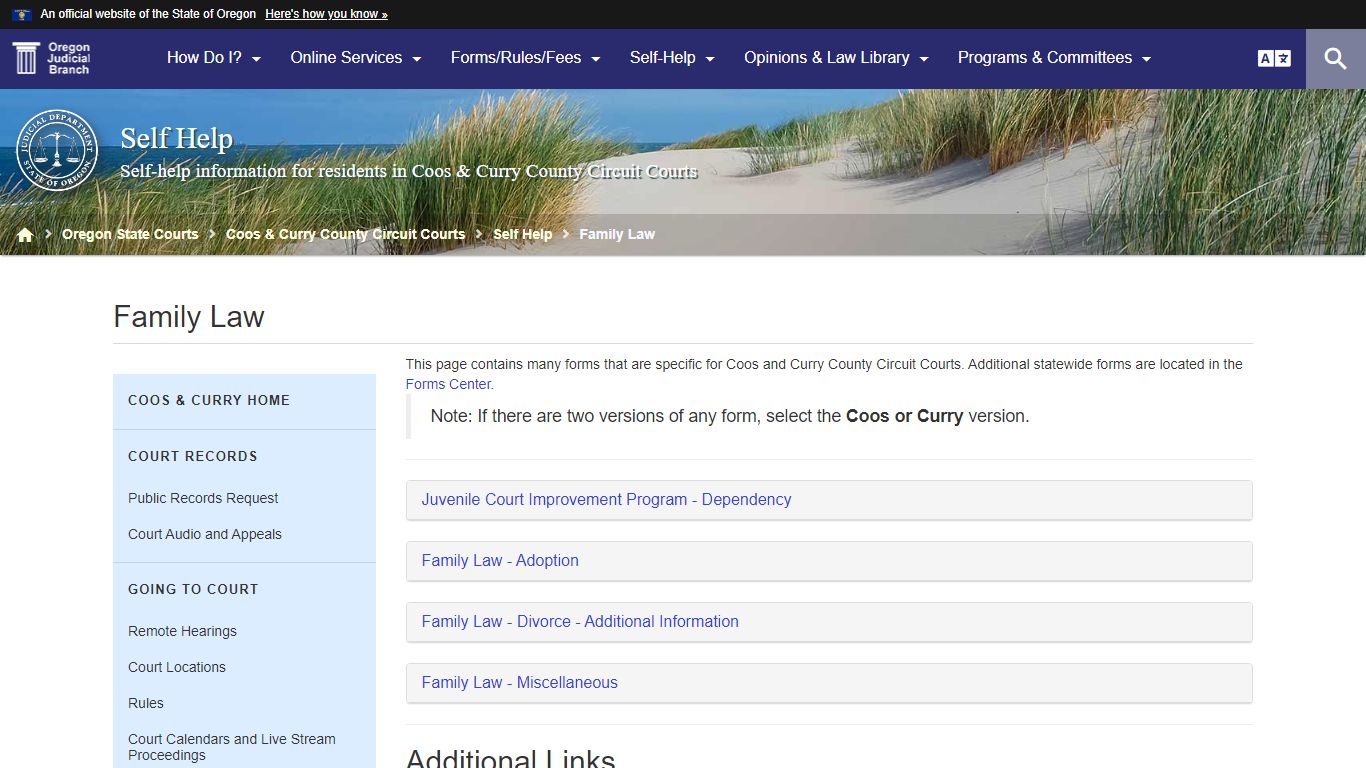Go to Oregon State Courts breadcrumb
Screen dimensions: 1366x768
coord(130,234)
